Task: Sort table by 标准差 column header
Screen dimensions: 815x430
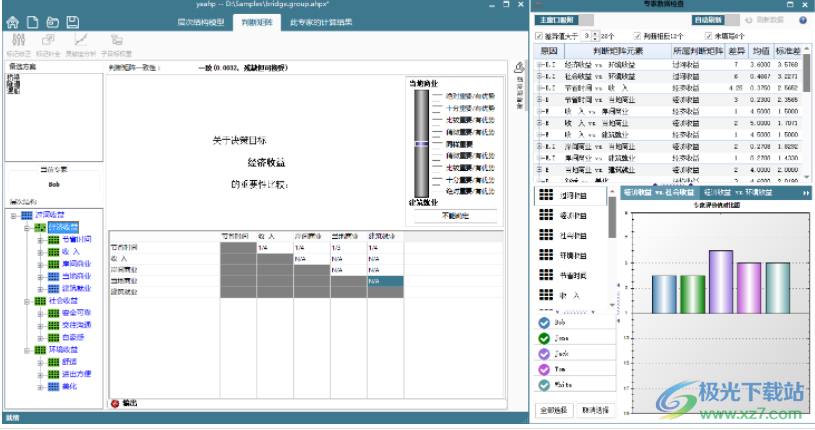Action: [788, 51]
